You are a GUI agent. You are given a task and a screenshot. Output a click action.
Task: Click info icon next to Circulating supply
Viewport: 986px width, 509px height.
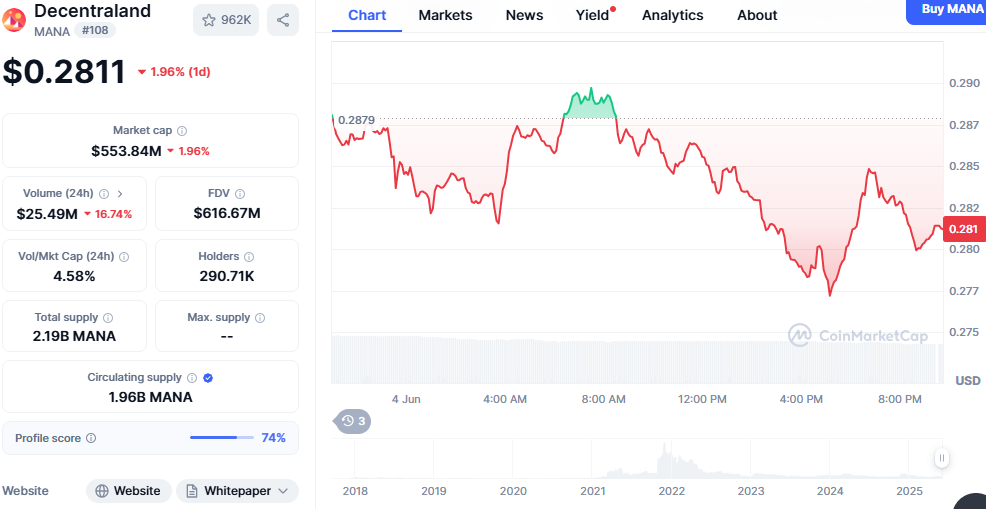tap(192, 378)
